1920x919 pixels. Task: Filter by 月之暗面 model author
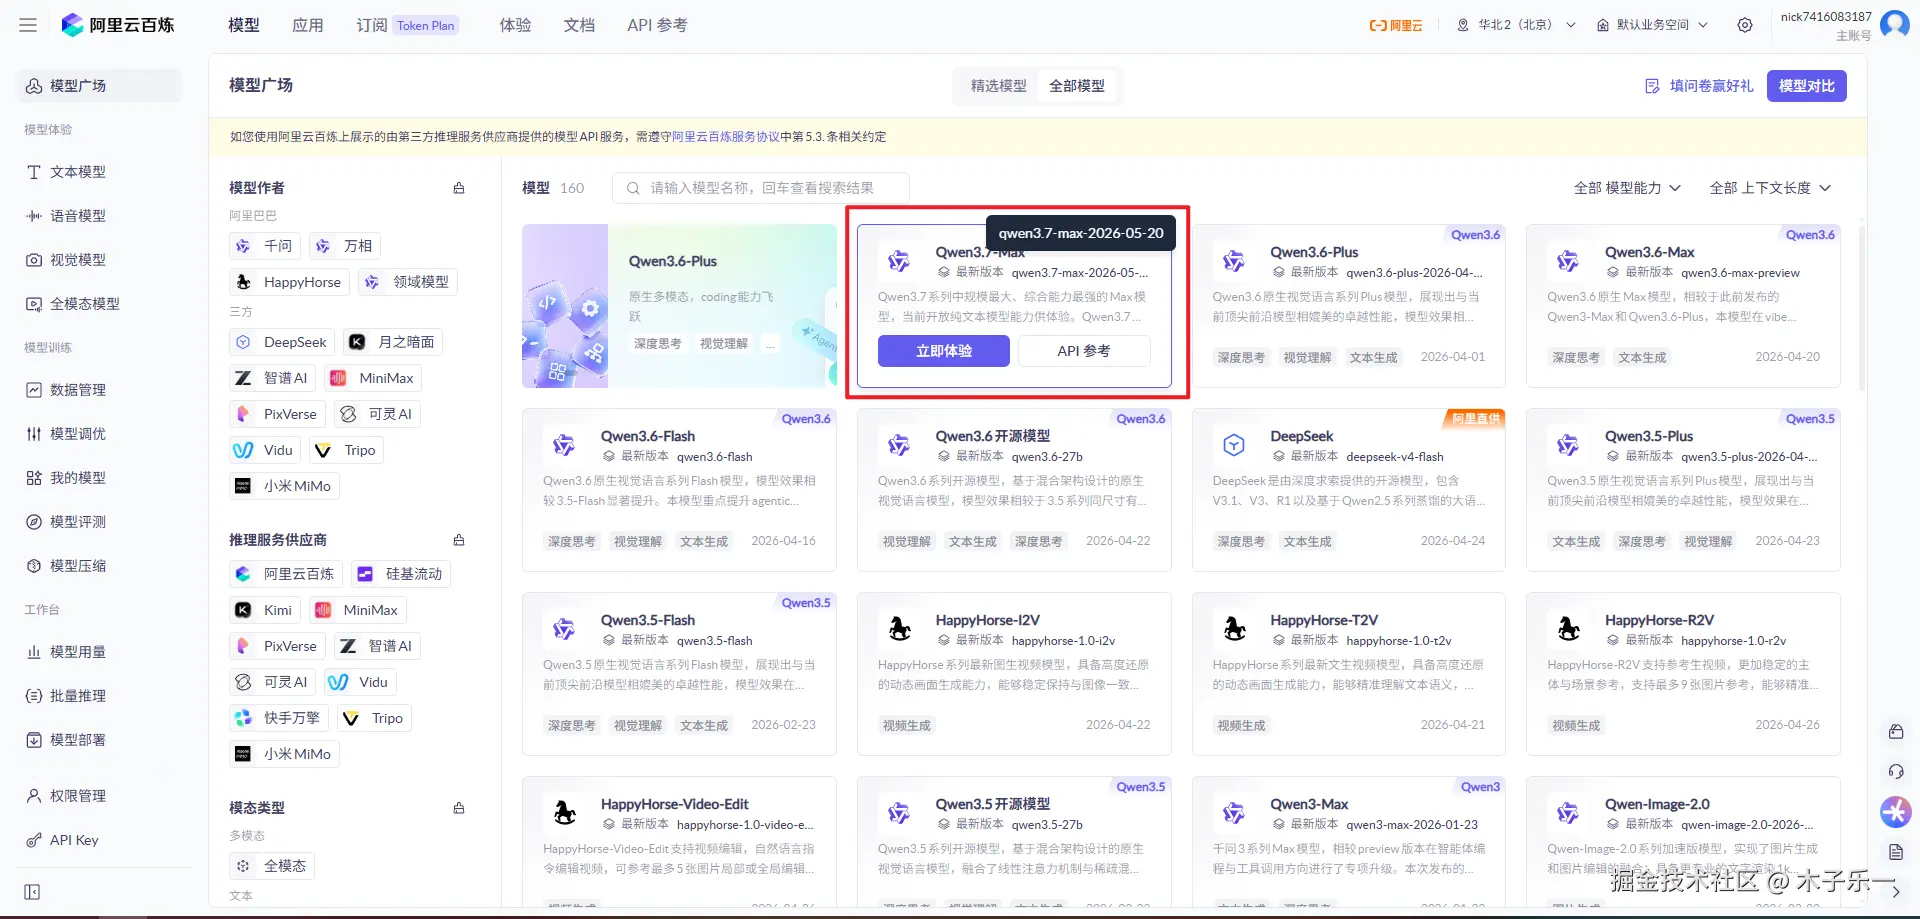pos(392,342)
